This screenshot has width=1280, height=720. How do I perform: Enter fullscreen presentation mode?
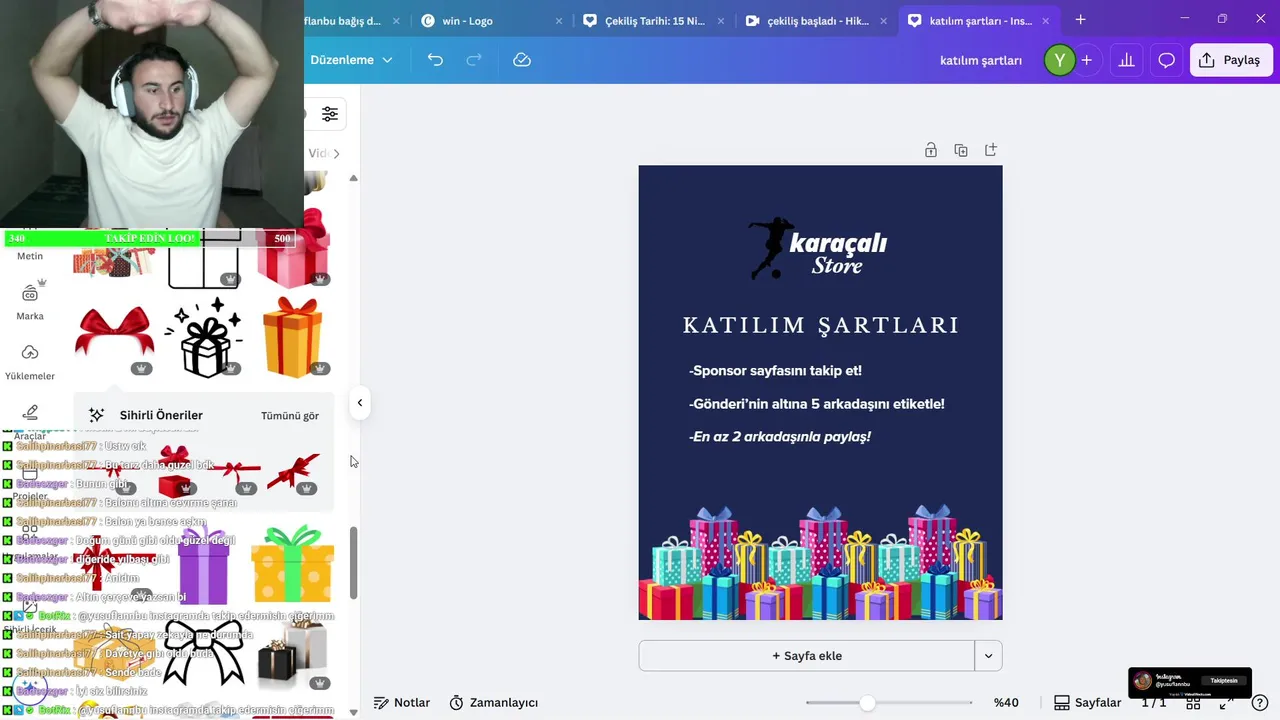click(1226, 703)
